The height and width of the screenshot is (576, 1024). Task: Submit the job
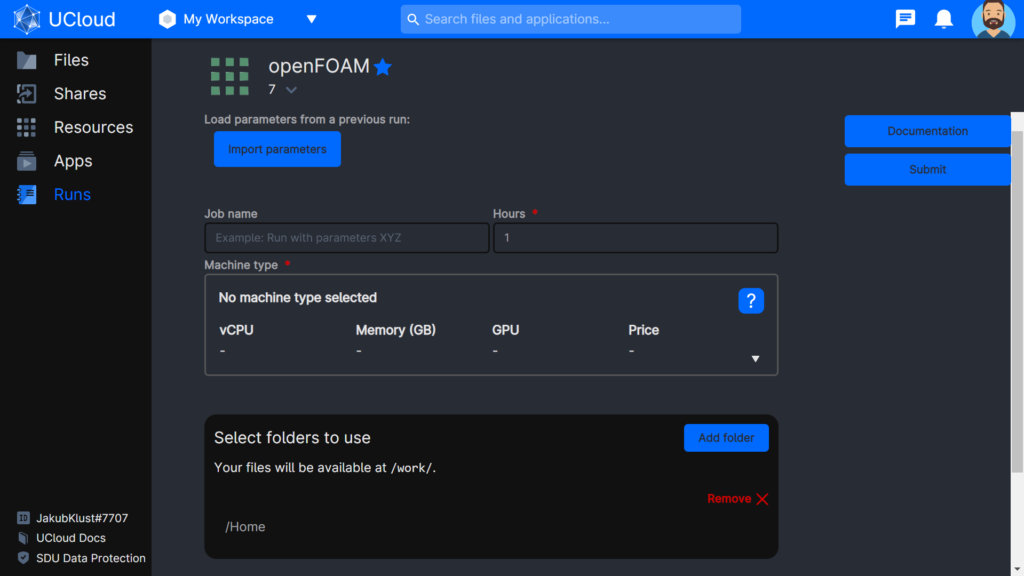click(927, 170)
